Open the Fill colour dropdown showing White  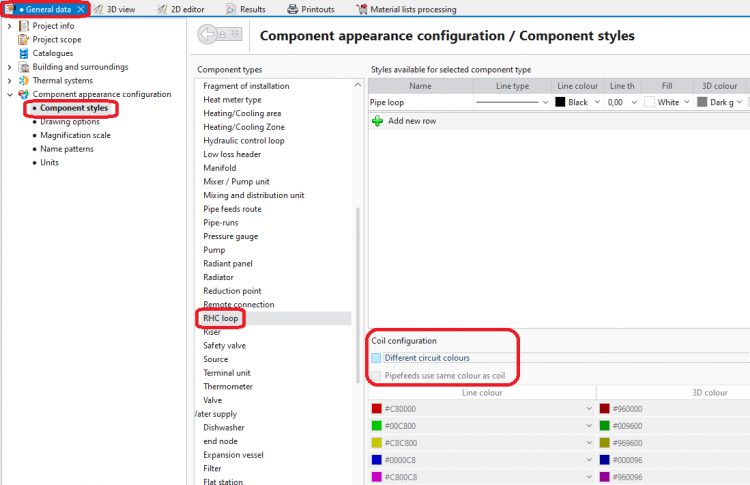689,102
